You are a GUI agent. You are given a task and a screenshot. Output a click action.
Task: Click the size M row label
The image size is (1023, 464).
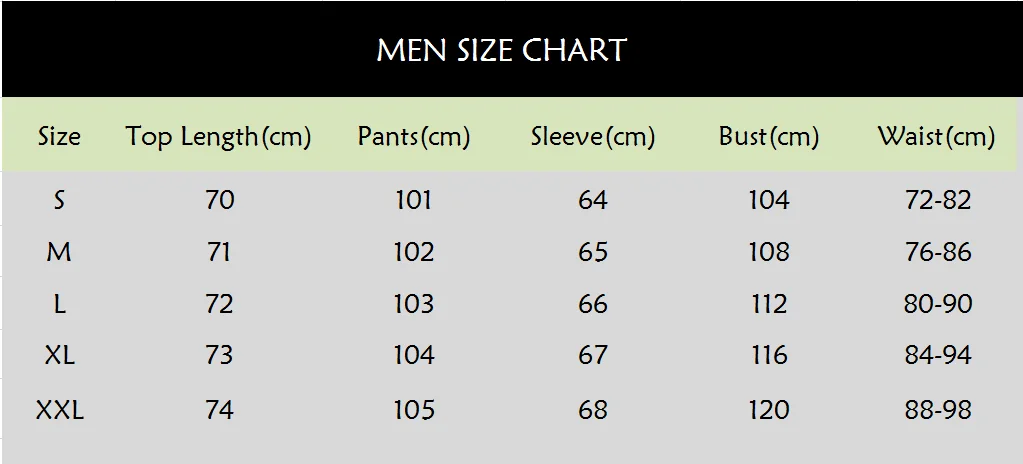pyautogui.click(x=59, y=252)
